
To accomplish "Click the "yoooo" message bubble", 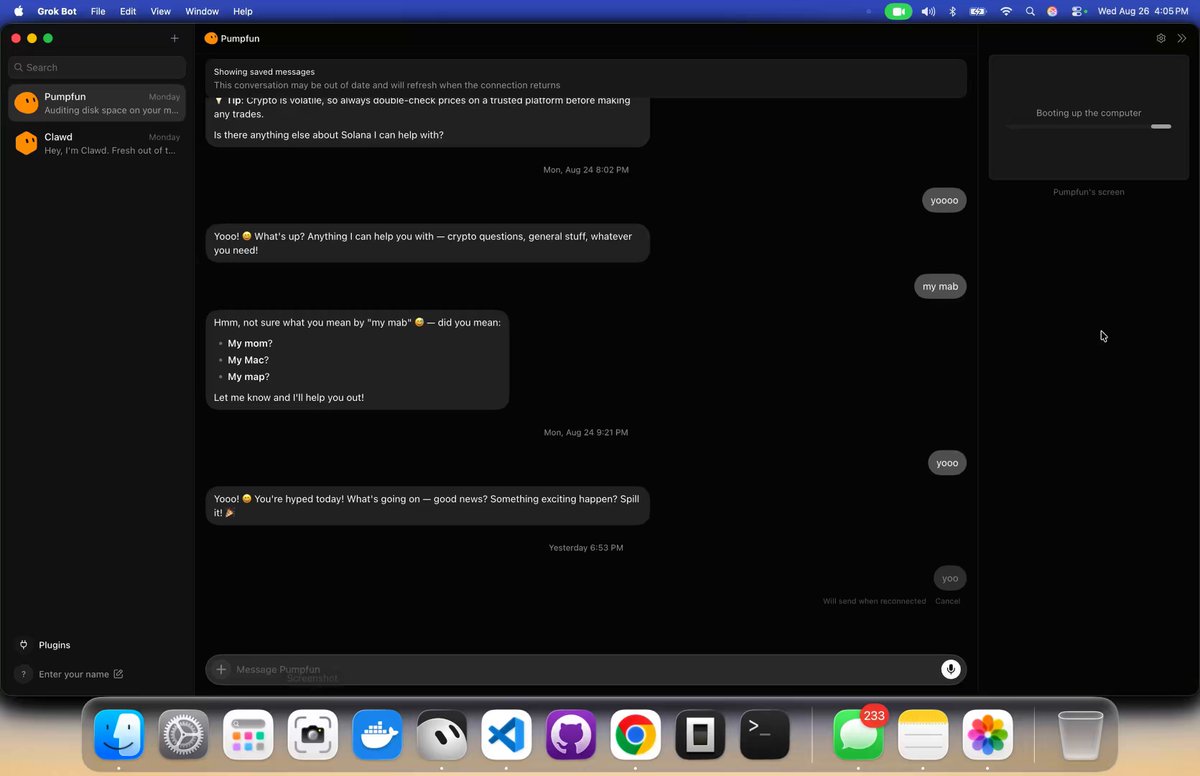I will [x=944, y=200].
